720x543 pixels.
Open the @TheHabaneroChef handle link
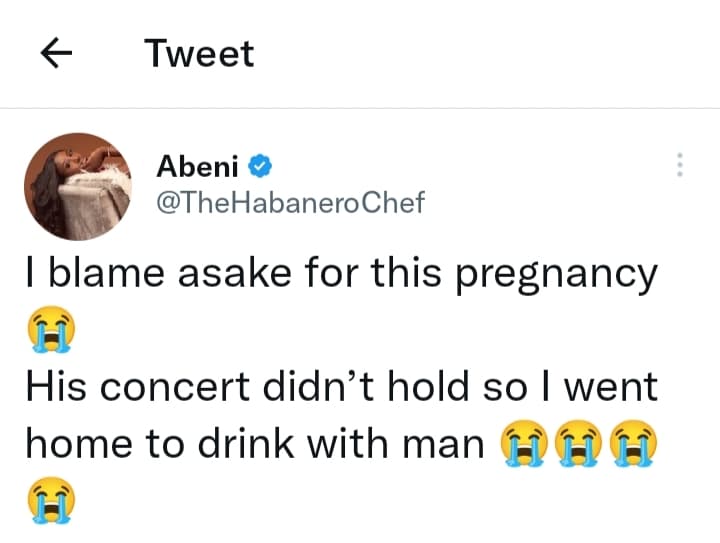coord(291,202)
